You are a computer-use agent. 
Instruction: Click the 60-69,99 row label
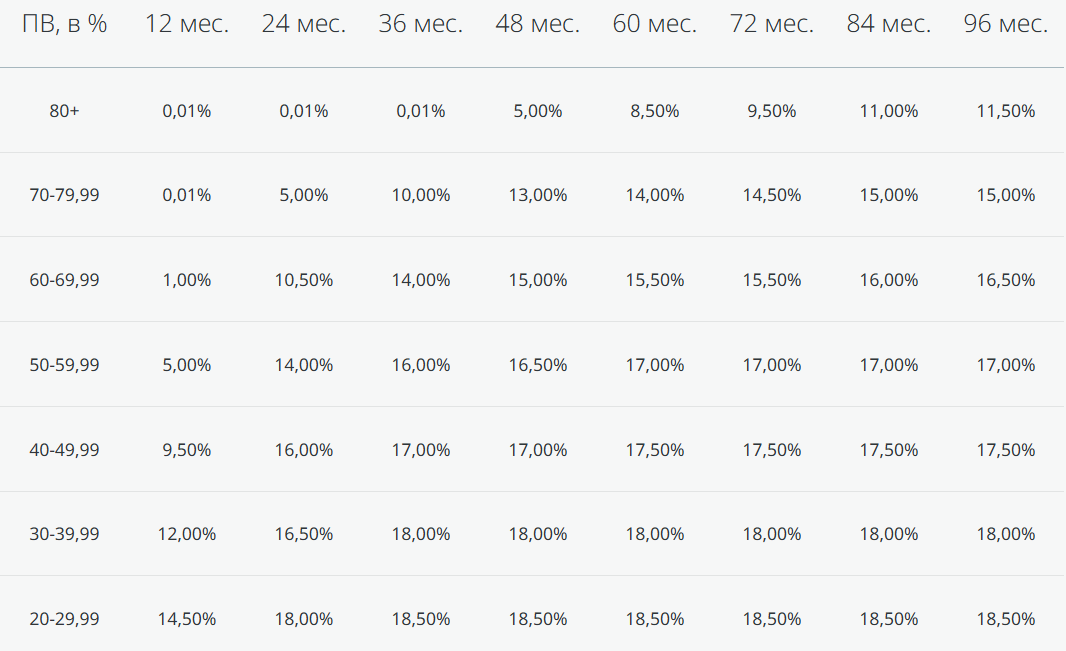pyautogui.click(x=64, y=280)
